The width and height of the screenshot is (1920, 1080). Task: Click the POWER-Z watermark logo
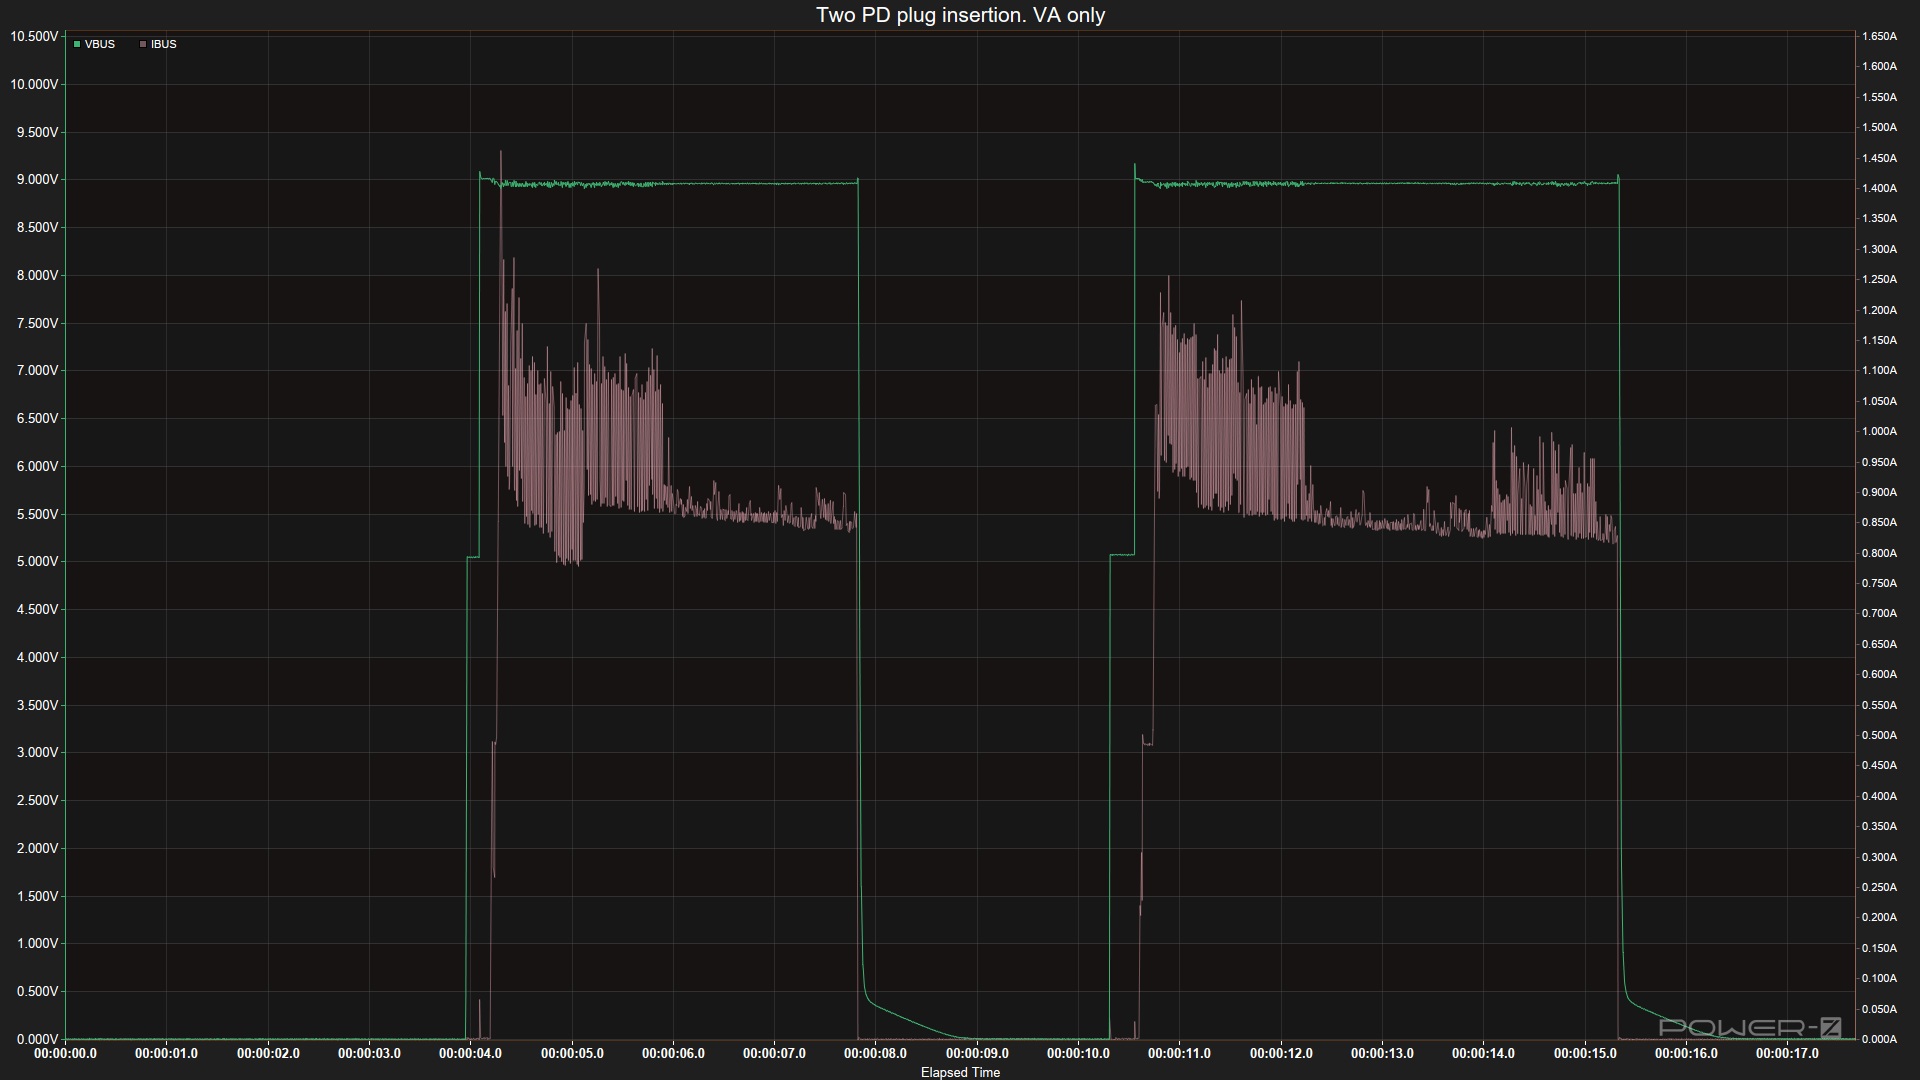coord(1750,1027)
